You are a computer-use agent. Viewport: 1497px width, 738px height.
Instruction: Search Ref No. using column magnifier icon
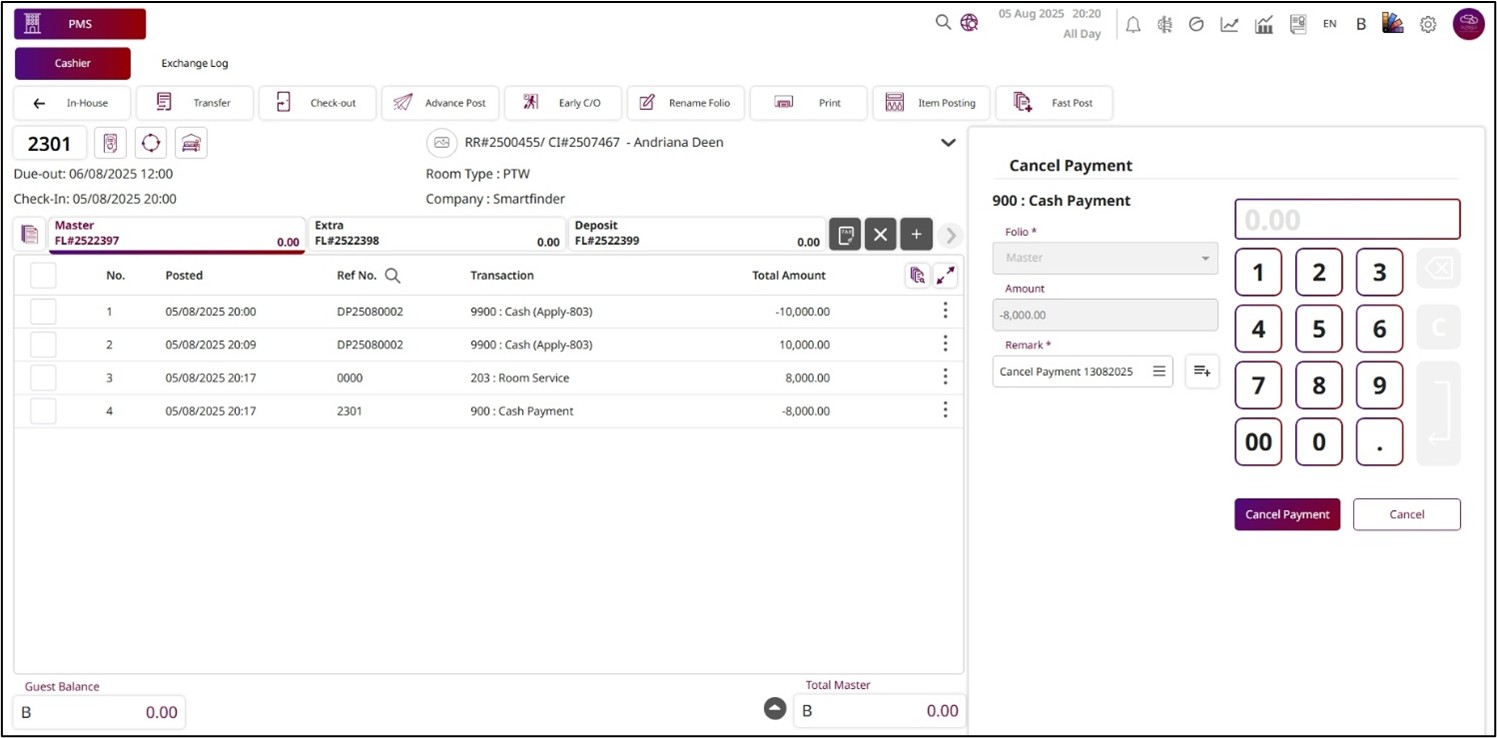[x=393, y=276]
